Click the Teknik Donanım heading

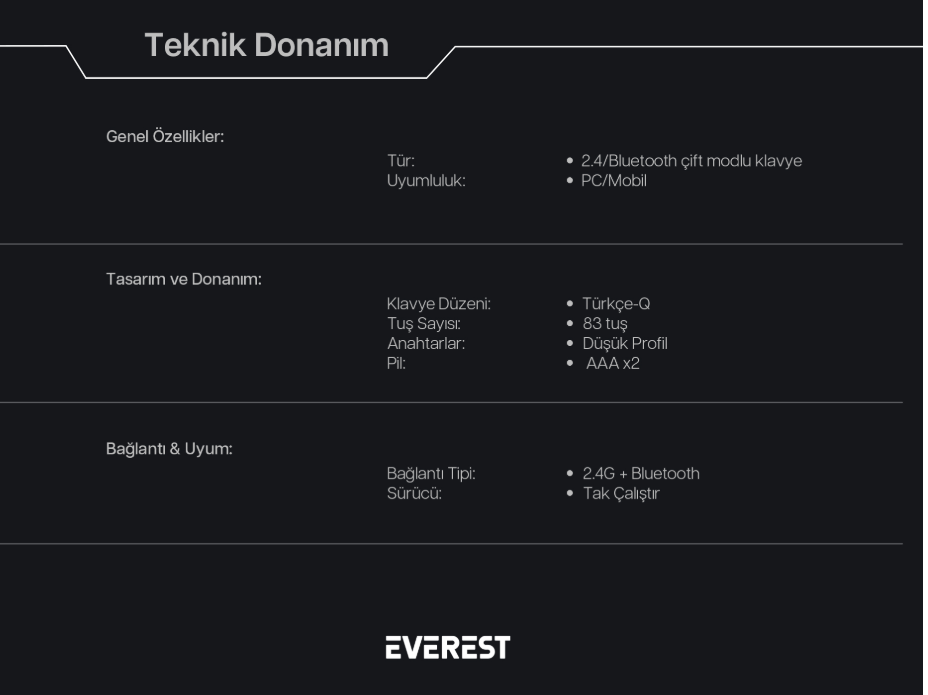[266, 45]
